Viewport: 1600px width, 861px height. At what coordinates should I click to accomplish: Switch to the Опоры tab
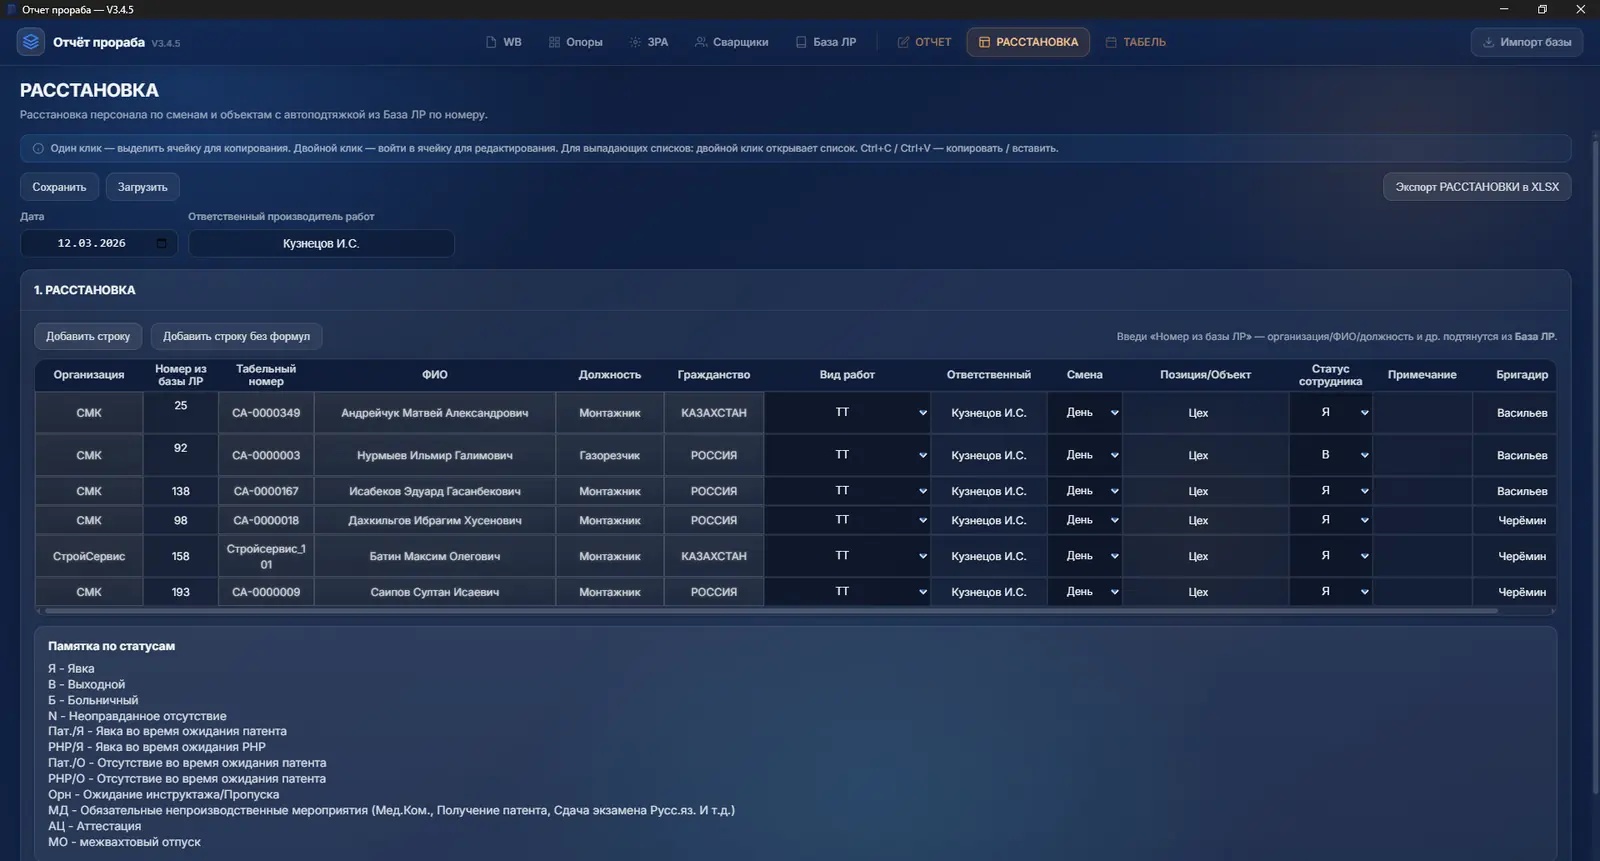(575, 42)
